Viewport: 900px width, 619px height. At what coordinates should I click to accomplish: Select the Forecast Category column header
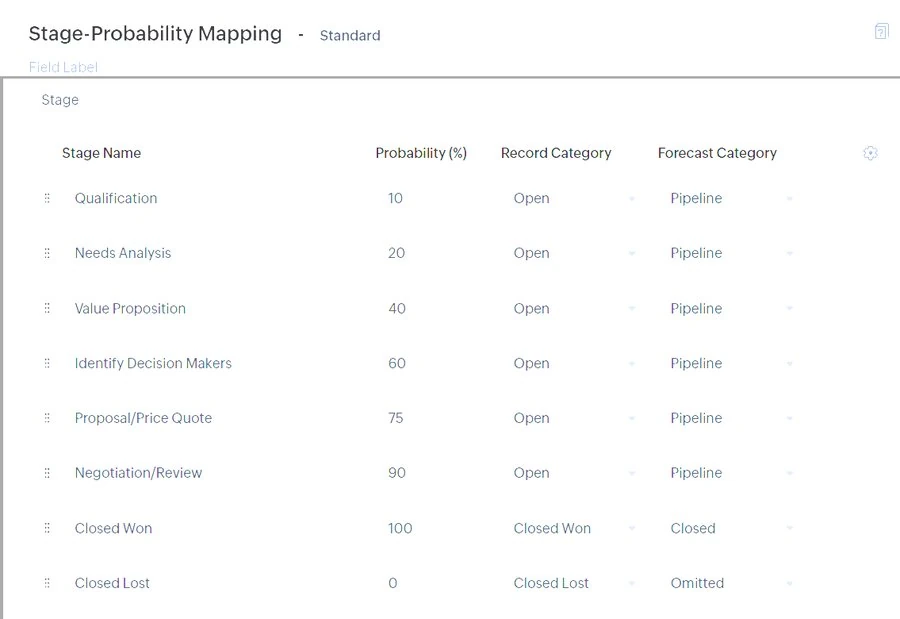point(717,153)
